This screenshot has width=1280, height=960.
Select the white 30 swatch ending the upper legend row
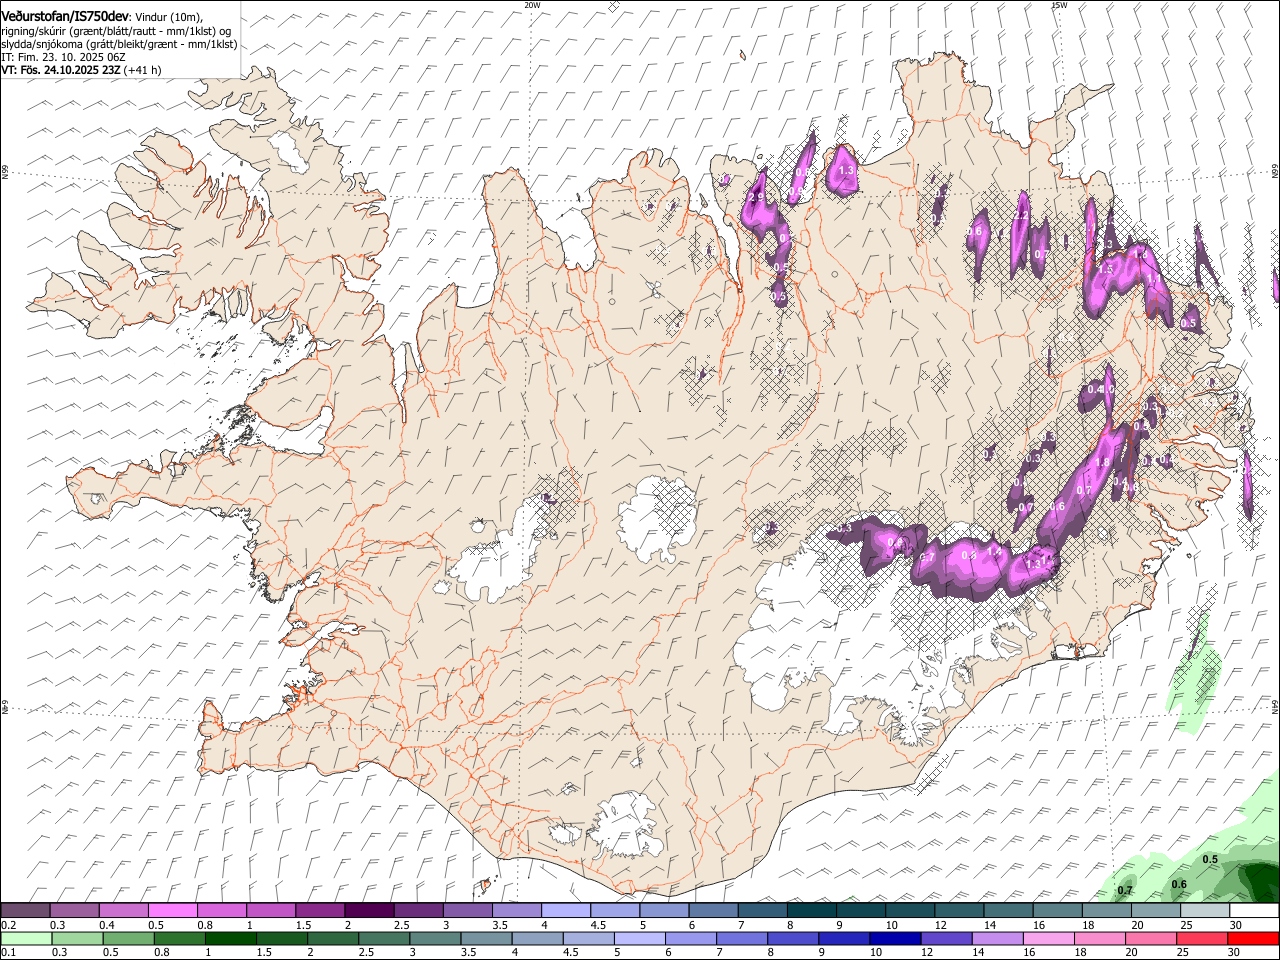[x=1254, y=911]
